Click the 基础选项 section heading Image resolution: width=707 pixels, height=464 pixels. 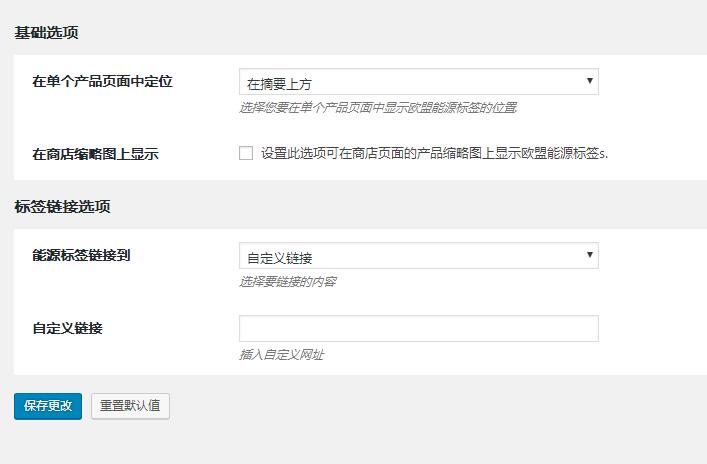(46, 32)
